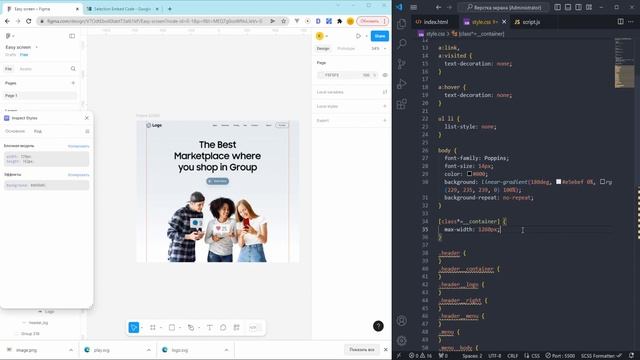Image resolution: width=640 pixels, height=360 pixels.
Task: Select the Rectangle shape tool in Figma
Action: (x=172, y=327)
